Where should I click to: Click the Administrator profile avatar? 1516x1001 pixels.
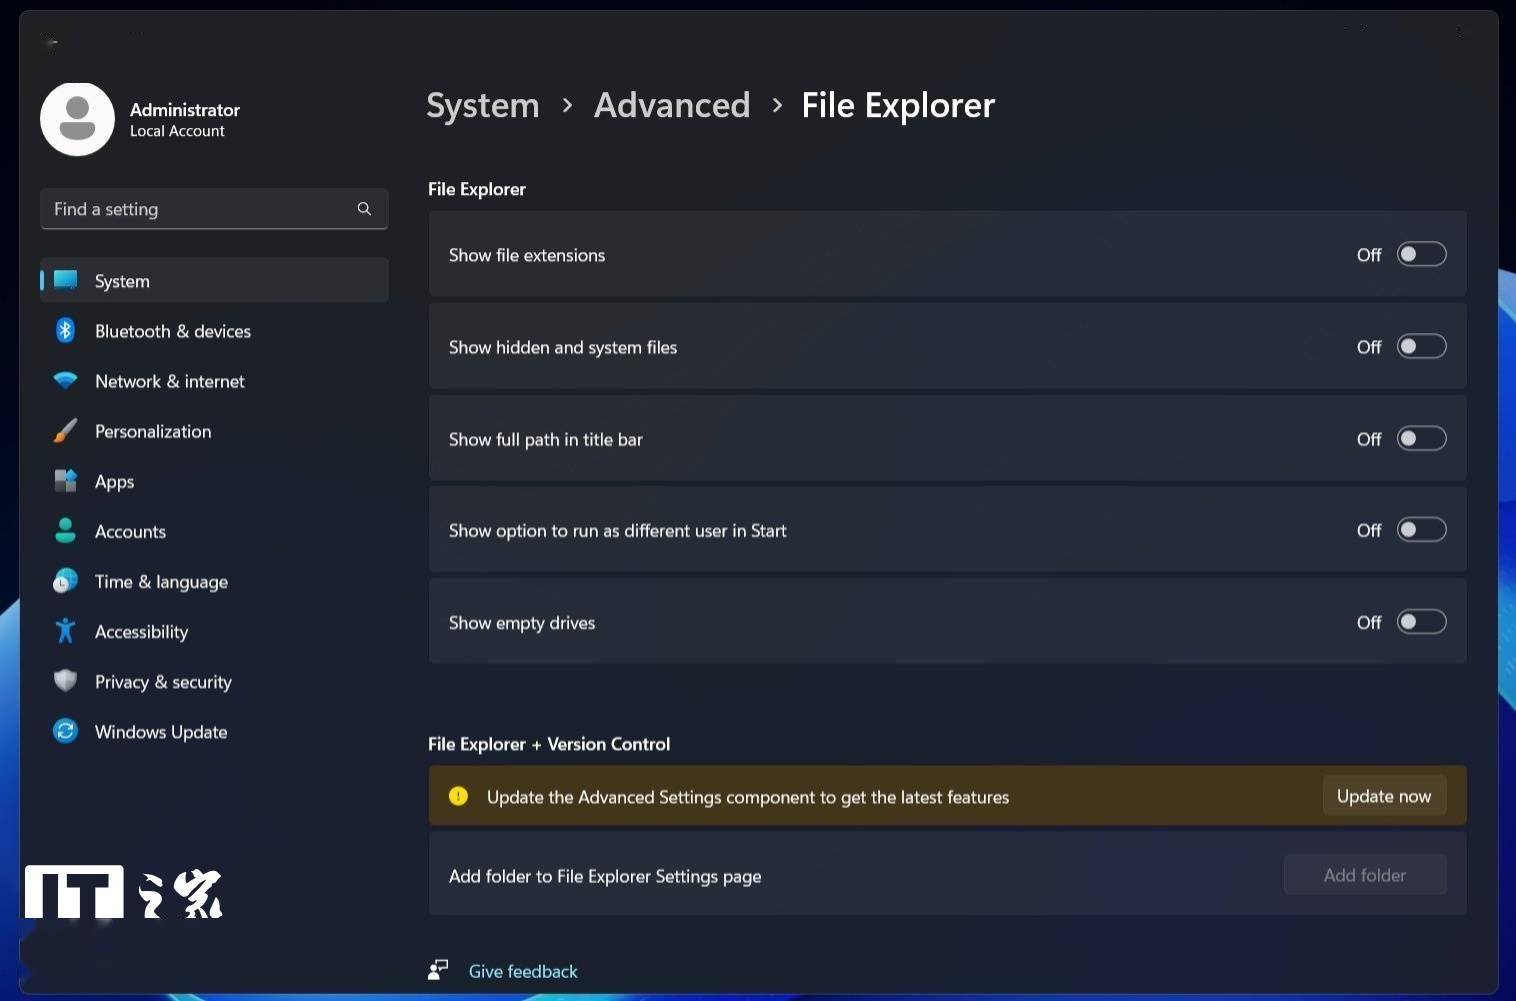coord(77,119)
